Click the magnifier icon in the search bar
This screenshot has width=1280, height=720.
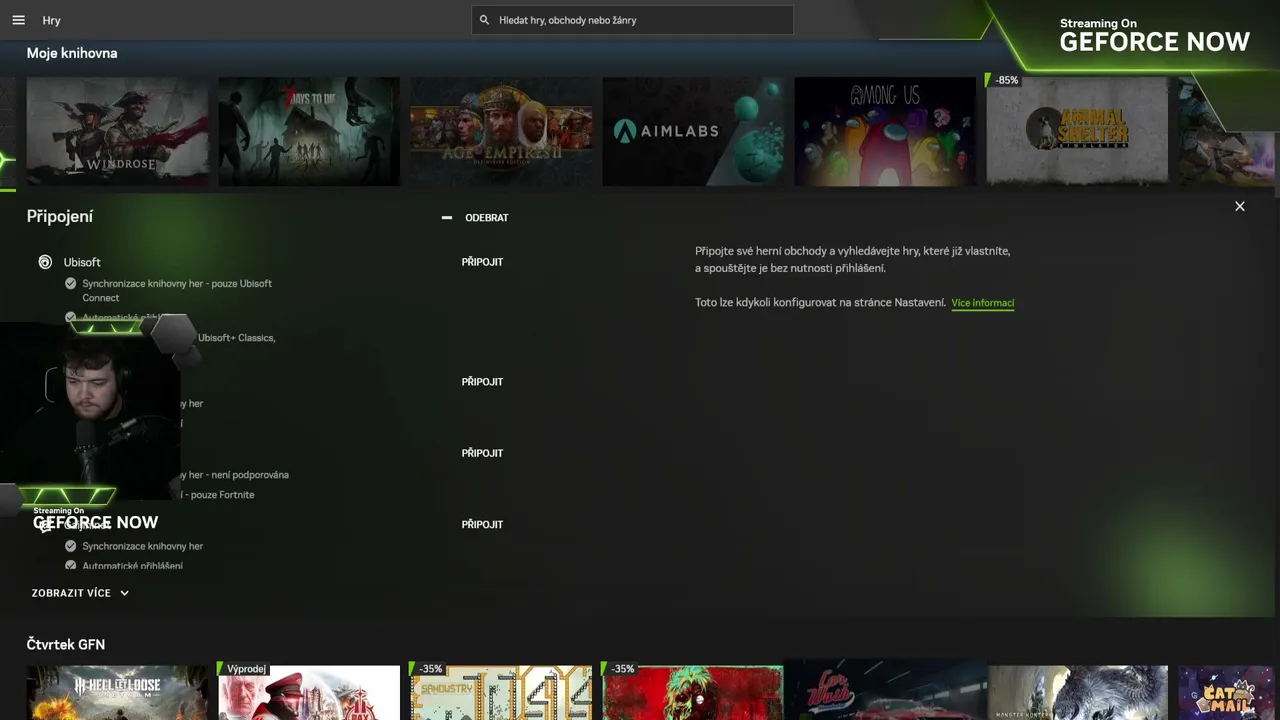(485, 20)
